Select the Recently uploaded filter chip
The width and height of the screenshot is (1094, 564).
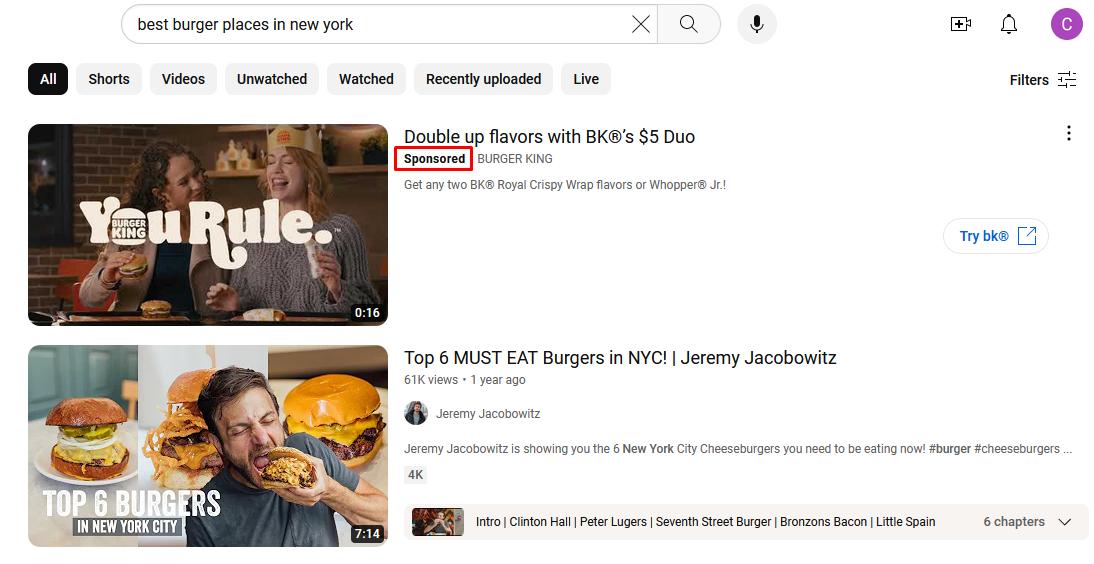[x=484, y=79]
